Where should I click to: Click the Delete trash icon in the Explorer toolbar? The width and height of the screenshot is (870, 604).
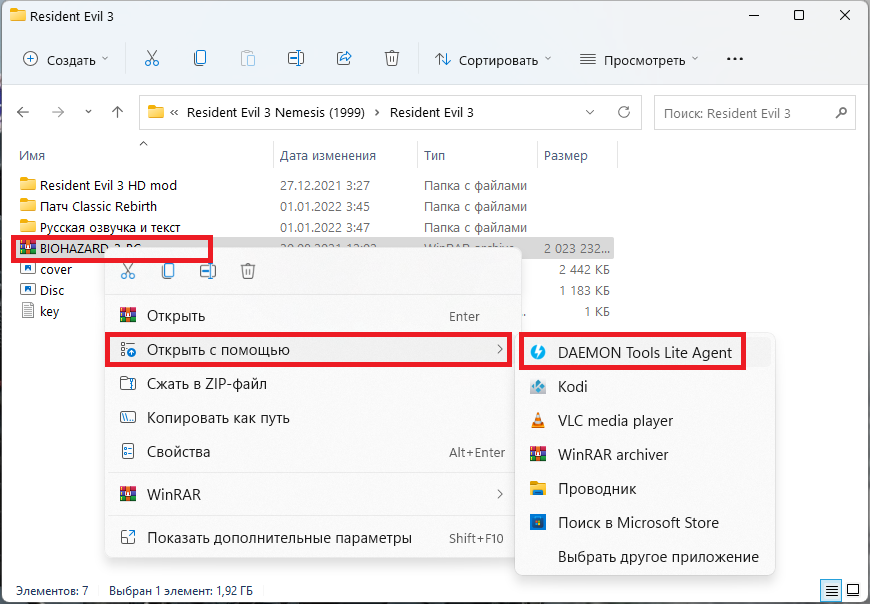pyautogui.click(x=392, y=59)
